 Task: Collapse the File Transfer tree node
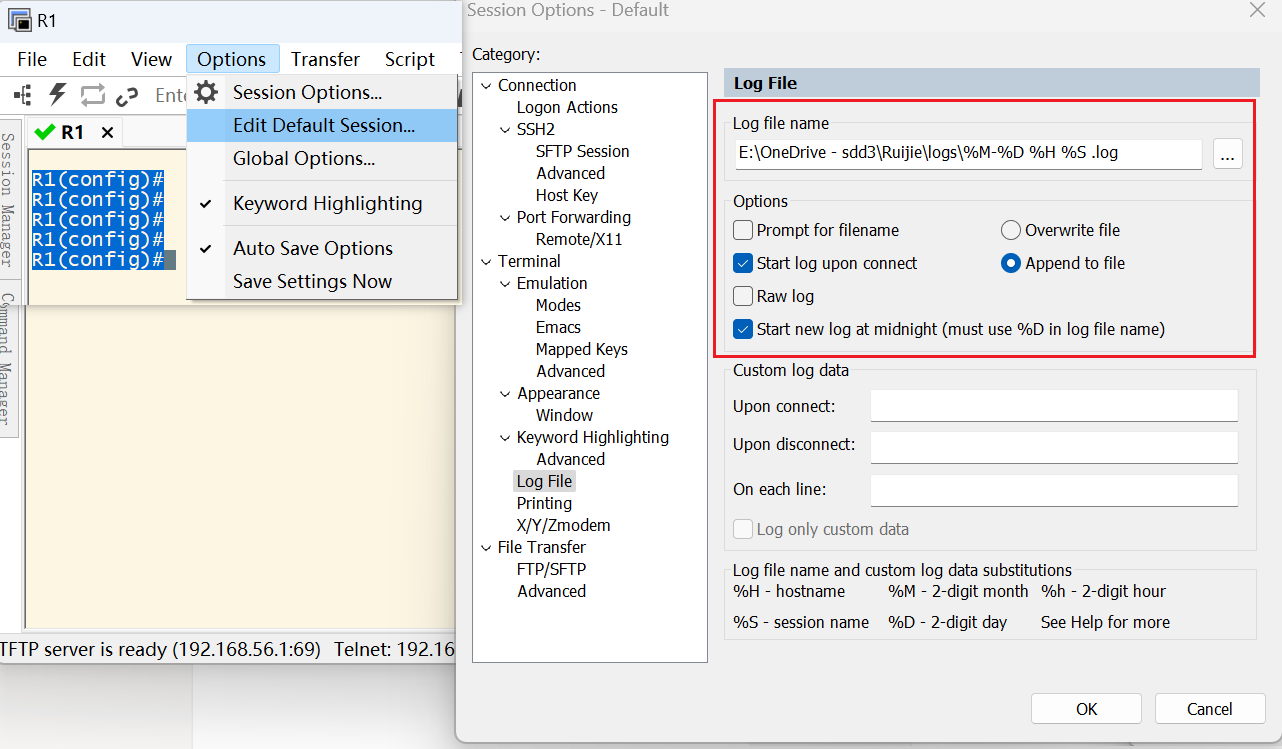486,548
